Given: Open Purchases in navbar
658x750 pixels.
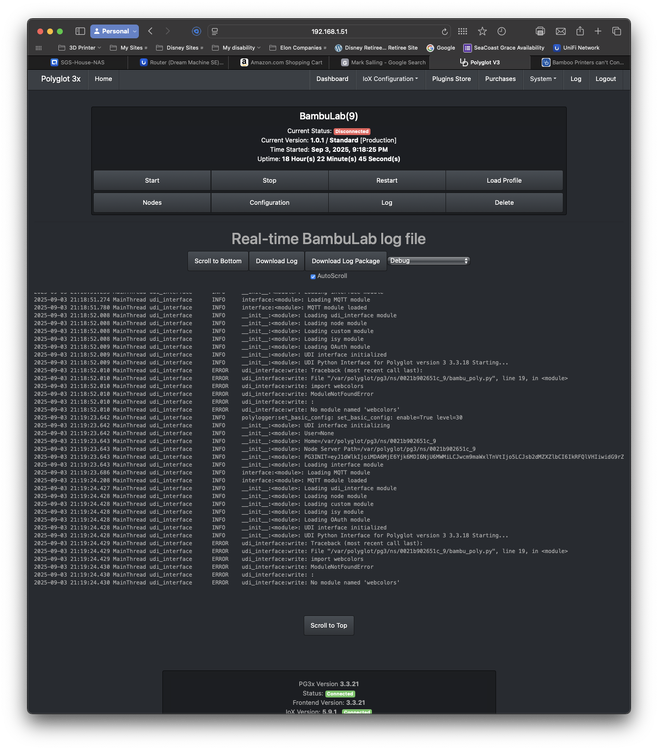Looking at the screenshot, I should [500, 79].
